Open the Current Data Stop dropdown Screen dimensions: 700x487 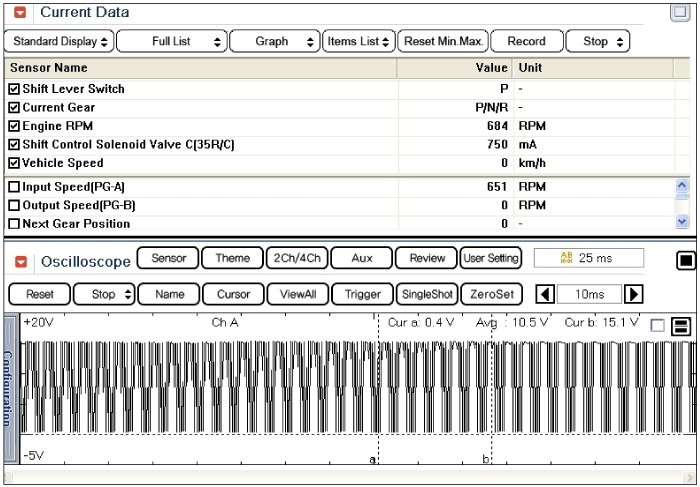tap(598, 42)
